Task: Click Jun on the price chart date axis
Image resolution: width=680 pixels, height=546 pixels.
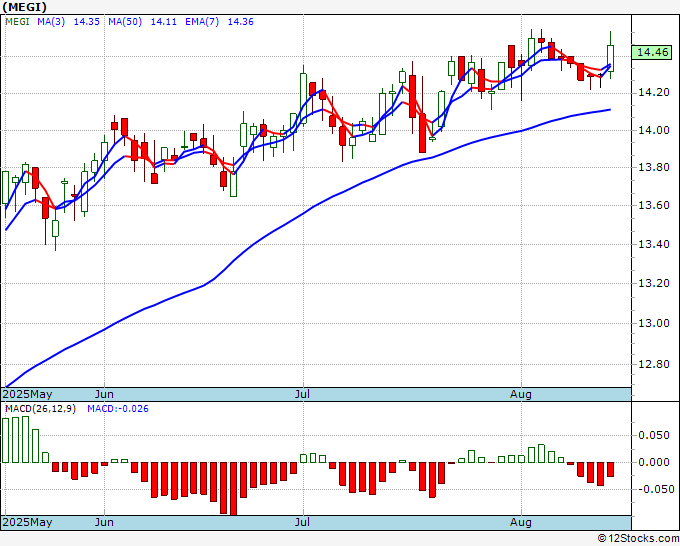Action: (x=104, y=394)
